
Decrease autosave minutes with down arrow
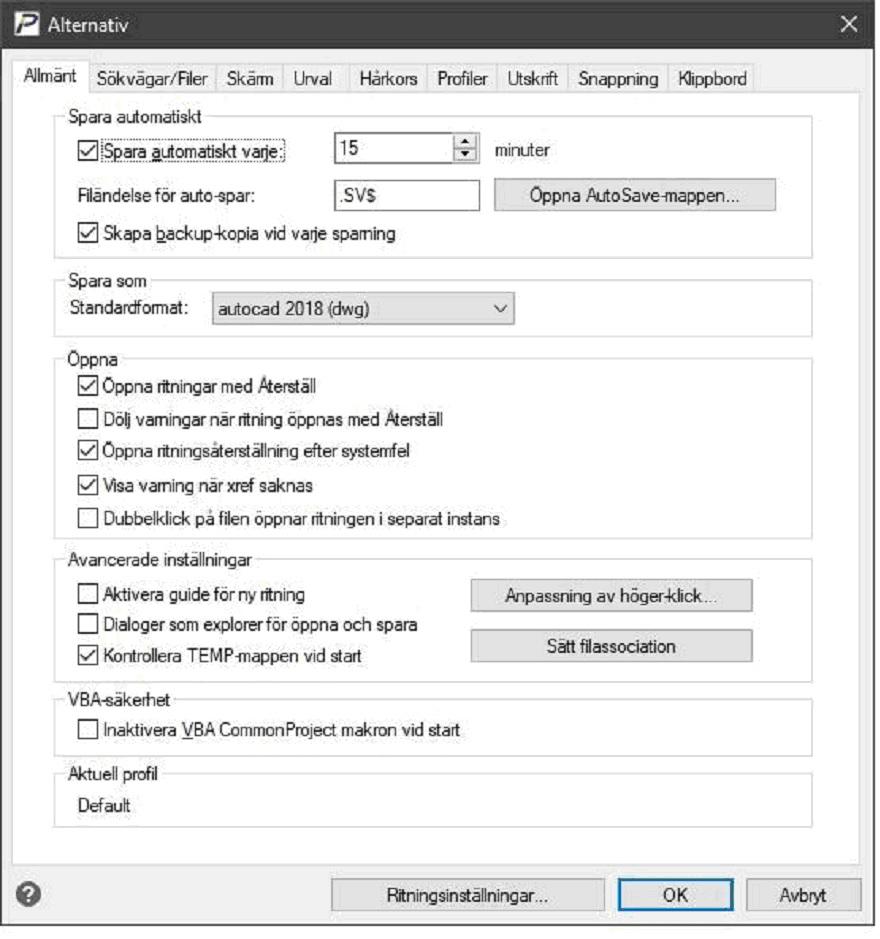(467, 156)
